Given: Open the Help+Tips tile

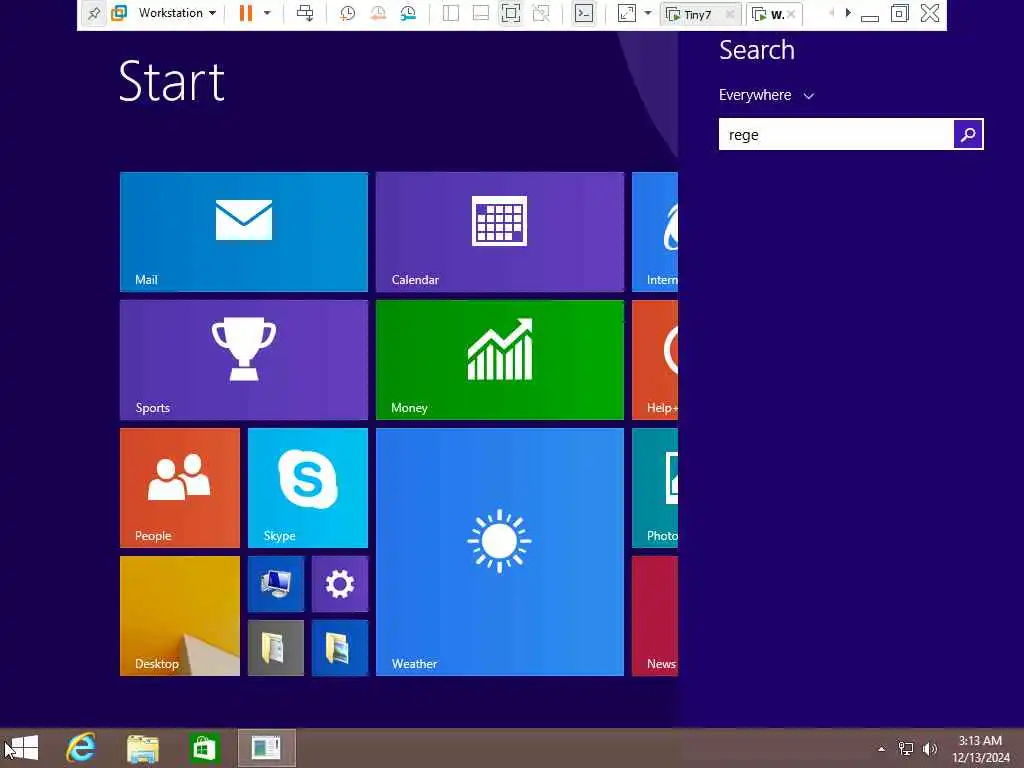Looking at the screenshot, I should tap(655, 360).
